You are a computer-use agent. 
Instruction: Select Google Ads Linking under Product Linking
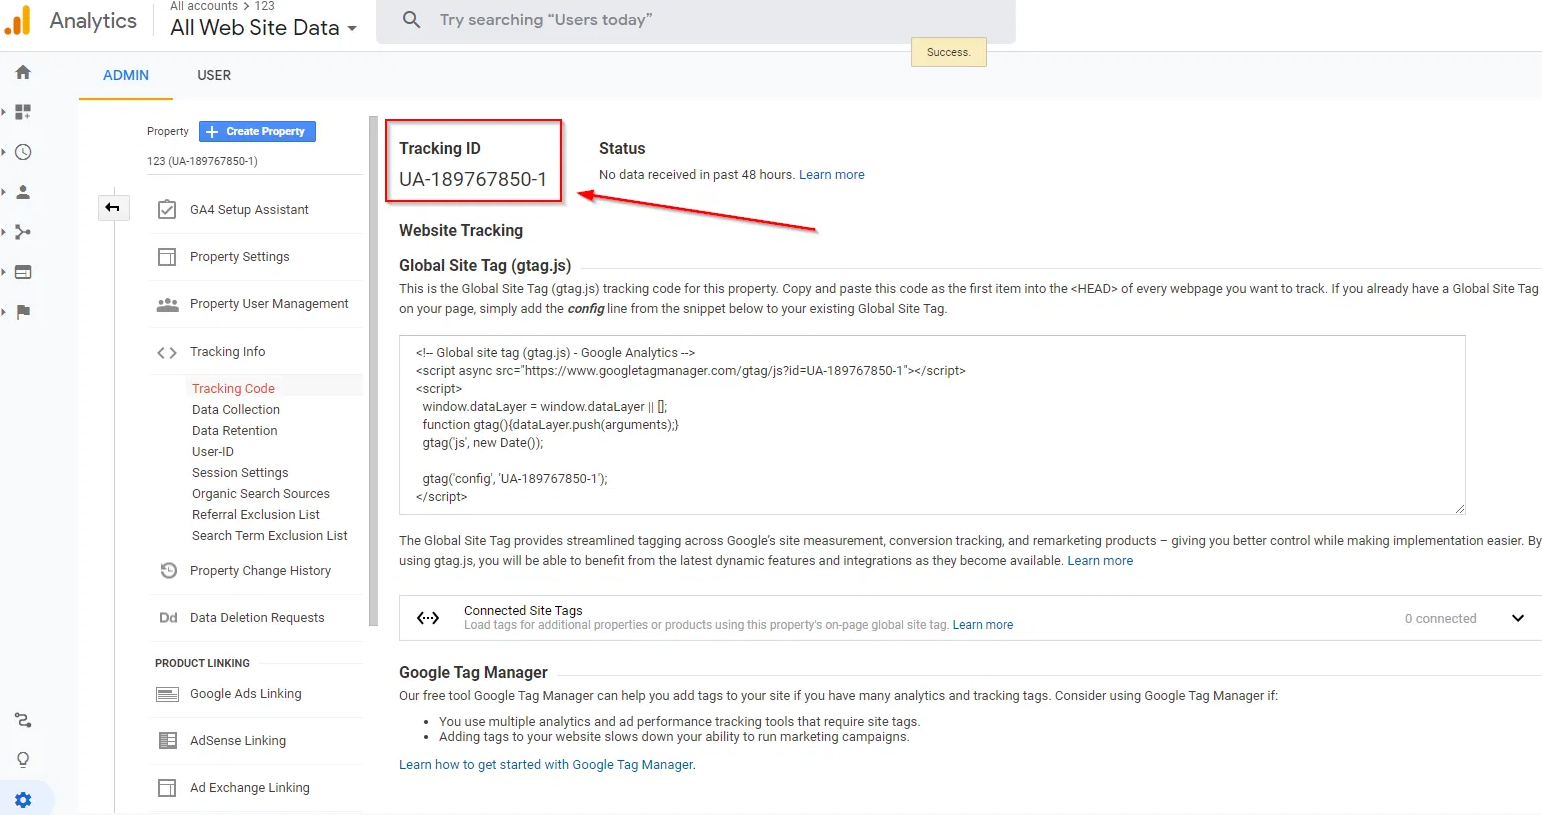pos(245,693)
